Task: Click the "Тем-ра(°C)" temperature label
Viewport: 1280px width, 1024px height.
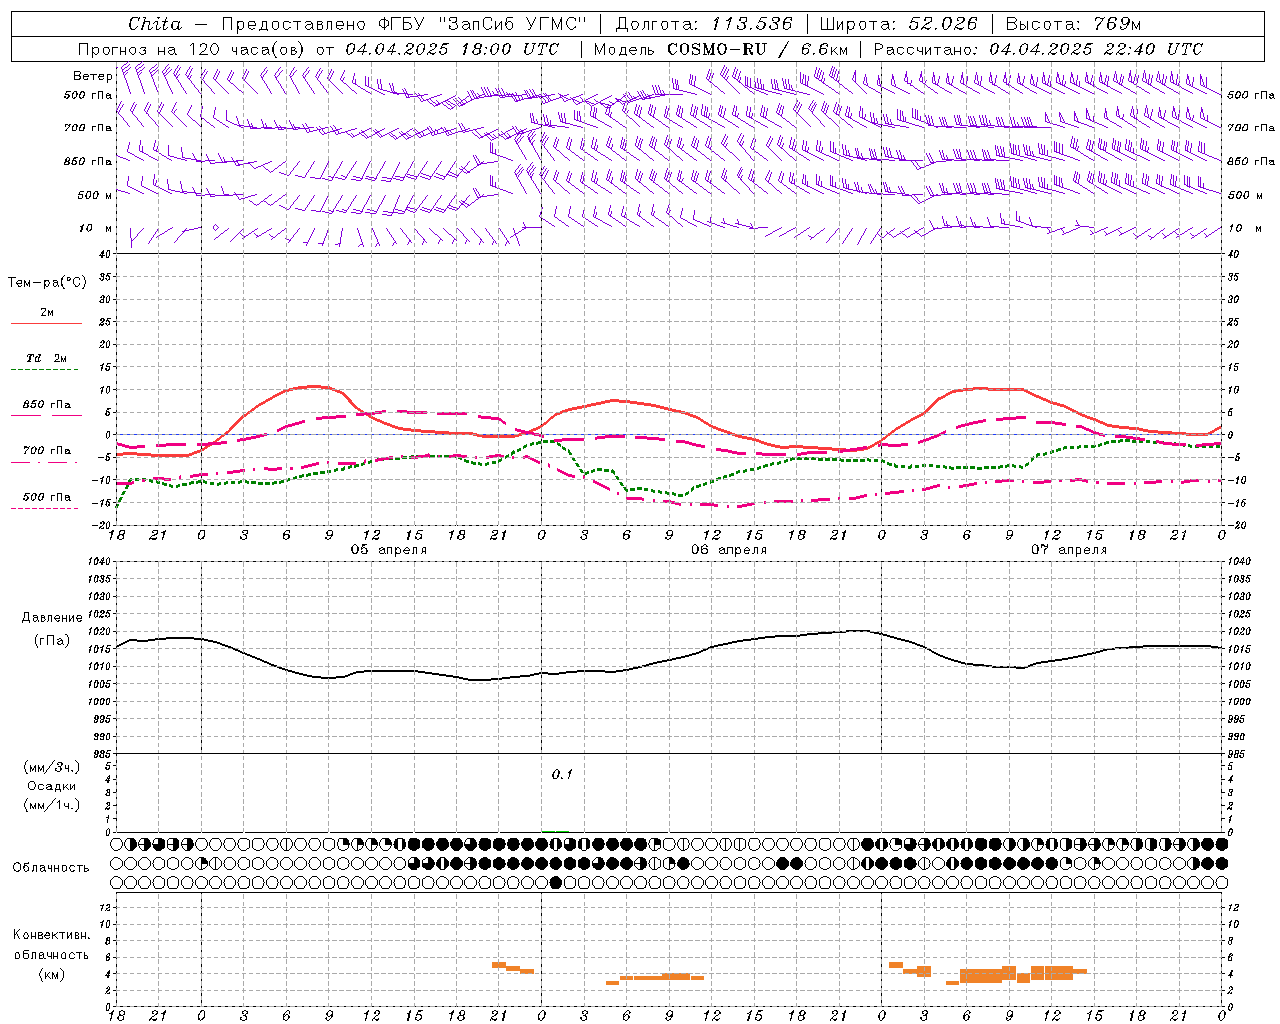Action: [x=47, y=282]
